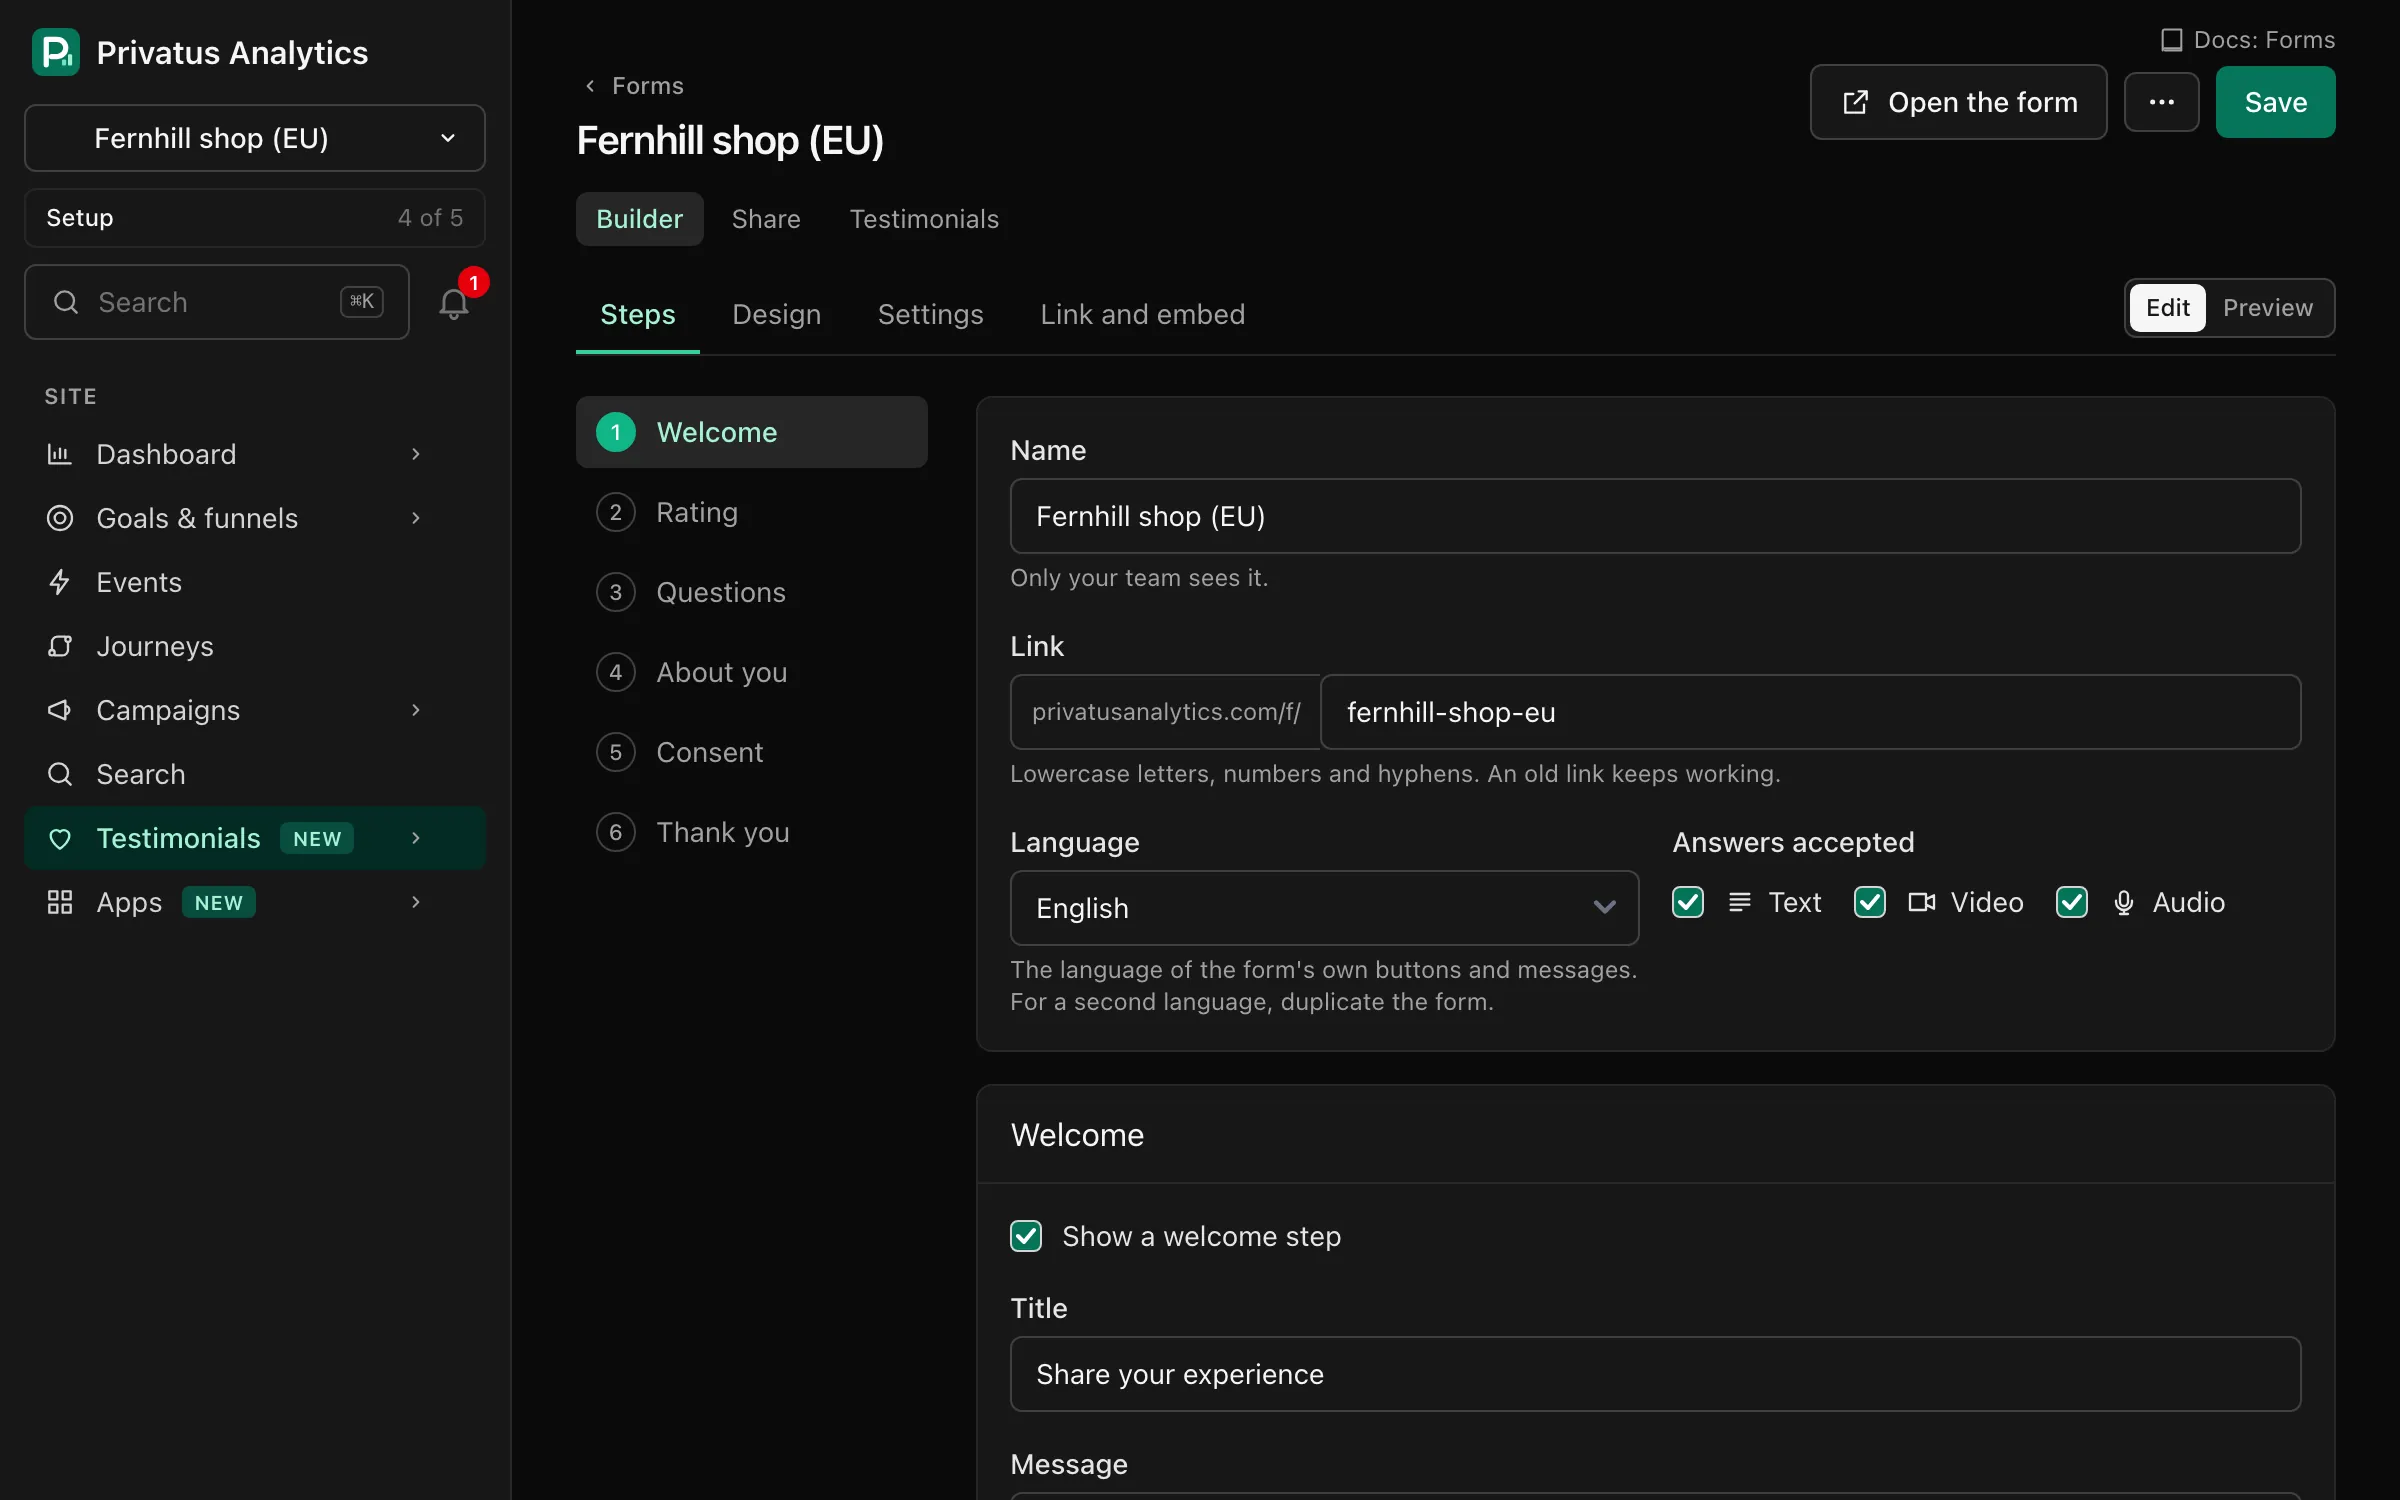
Task: Uncheck the Text answers checkbox
Action: pyautogui.click(x=1688, y=902)
